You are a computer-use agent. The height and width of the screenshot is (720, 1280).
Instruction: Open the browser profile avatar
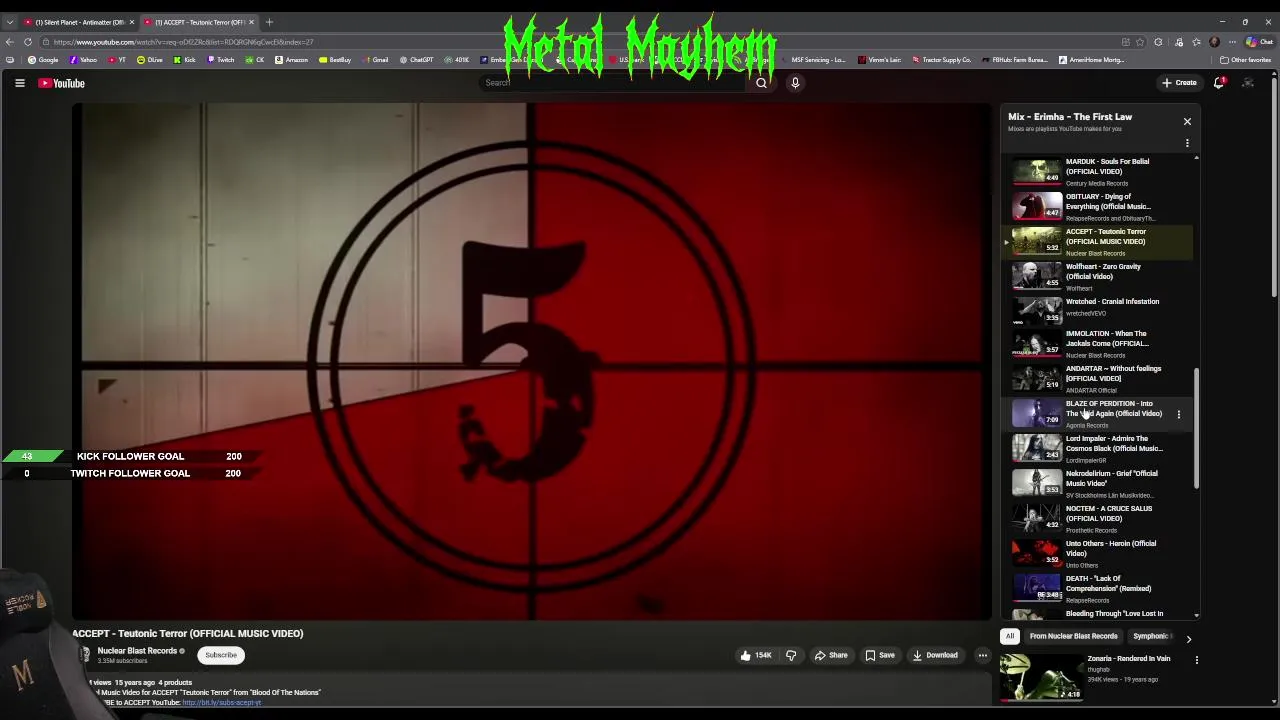pyautogui.click(x=1214, y=42)
